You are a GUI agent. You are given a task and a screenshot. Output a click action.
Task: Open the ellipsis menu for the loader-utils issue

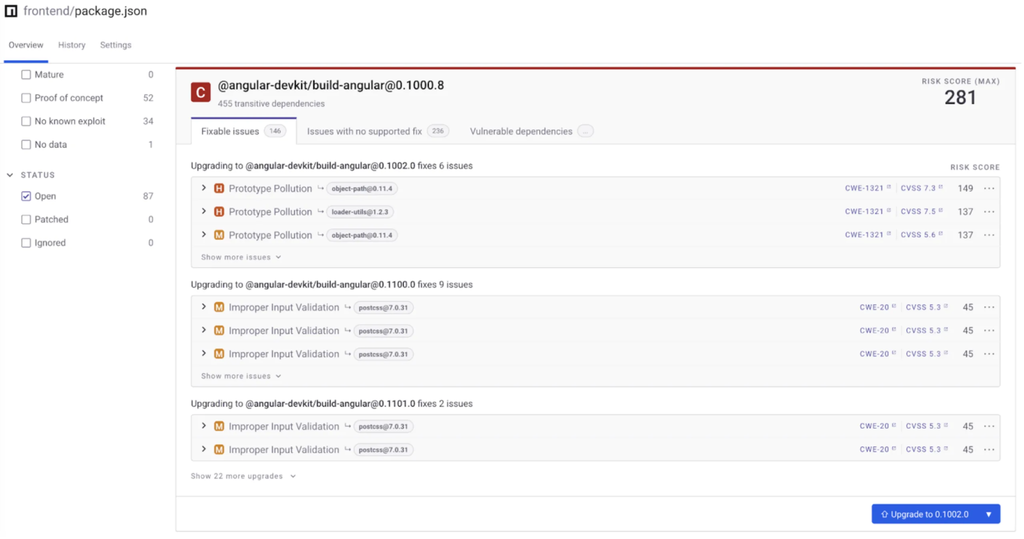989,212
